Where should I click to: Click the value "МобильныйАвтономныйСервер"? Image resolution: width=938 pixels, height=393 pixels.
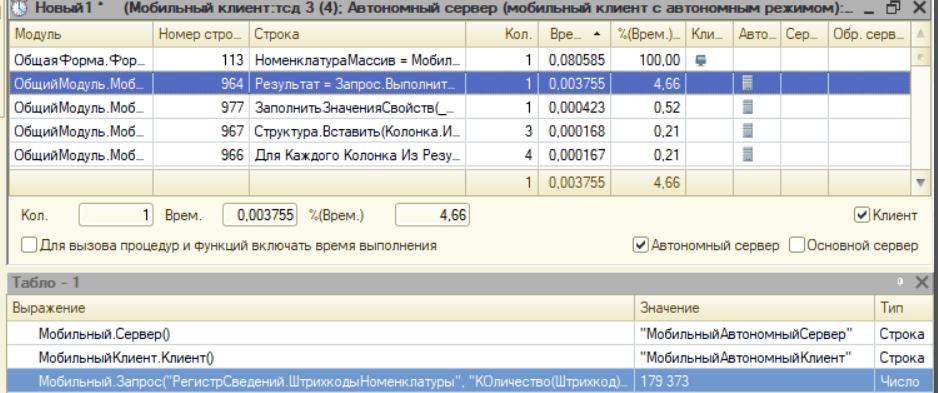747,334
